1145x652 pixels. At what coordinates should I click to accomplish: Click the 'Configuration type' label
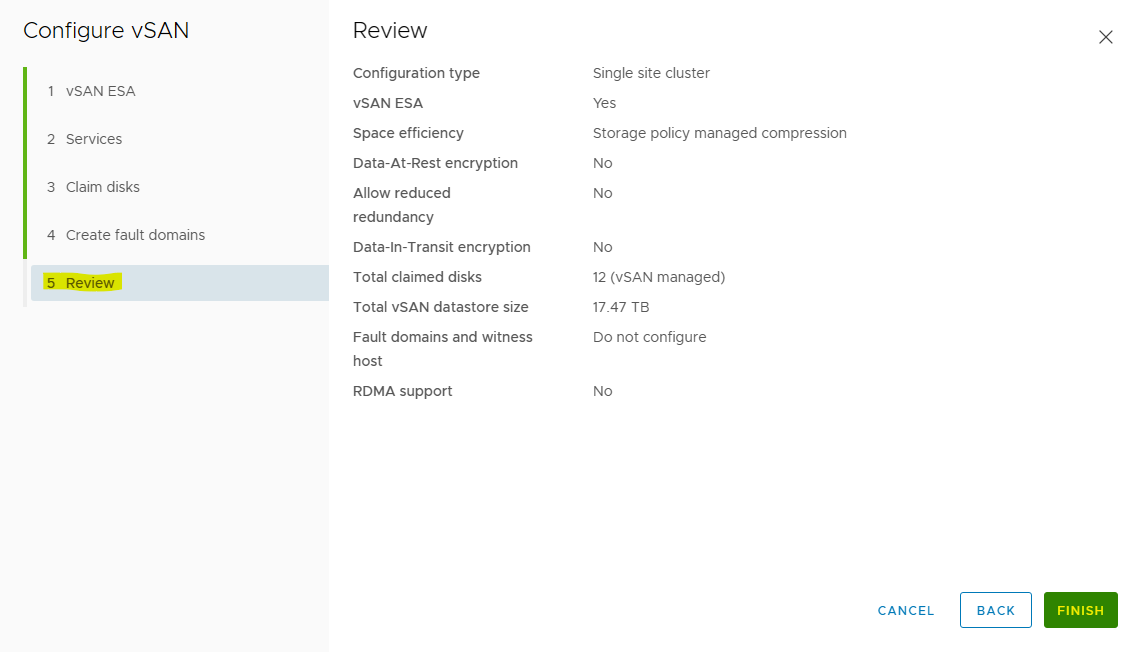[x=416, y=73]
